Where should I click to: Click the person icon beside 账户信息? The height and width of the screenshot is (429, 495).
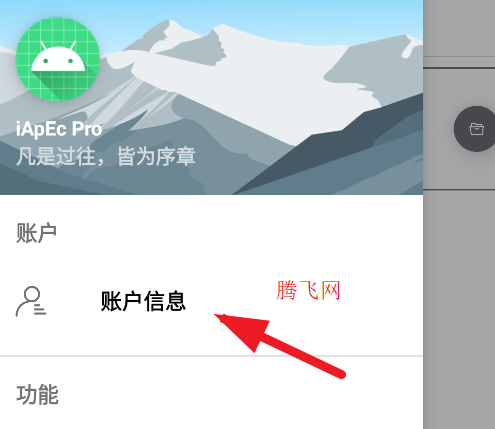point(31,301)
